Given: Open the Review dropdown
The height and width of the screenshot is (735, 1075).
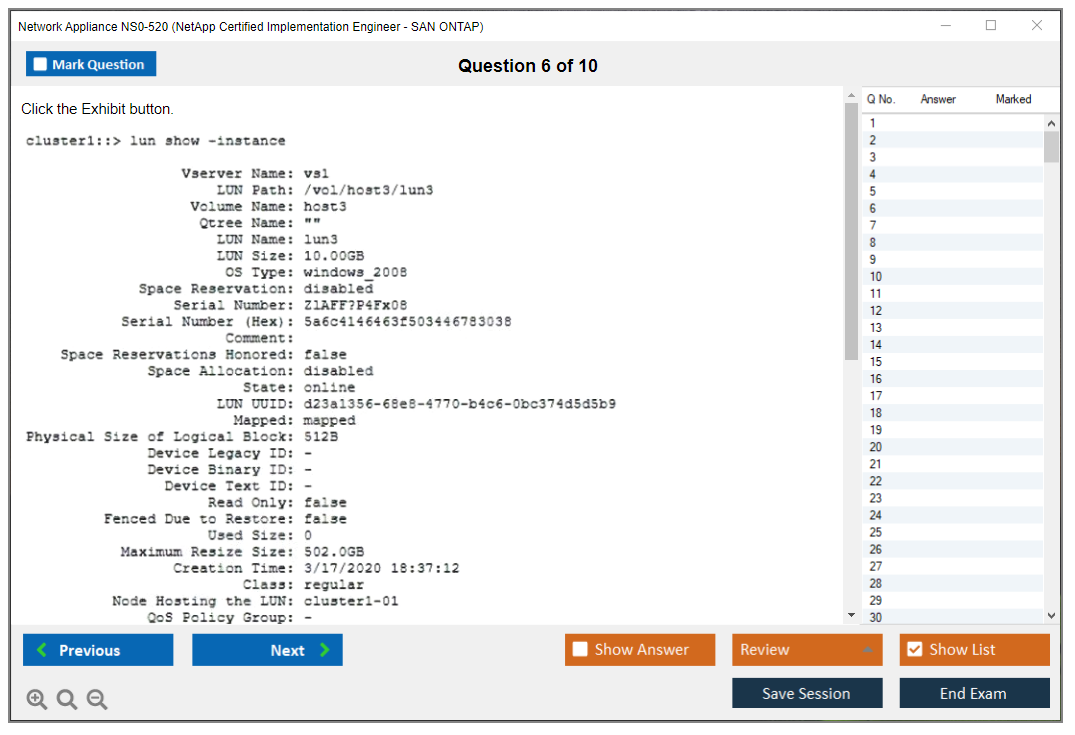Looking at the screenshot, I should (807, 650).
